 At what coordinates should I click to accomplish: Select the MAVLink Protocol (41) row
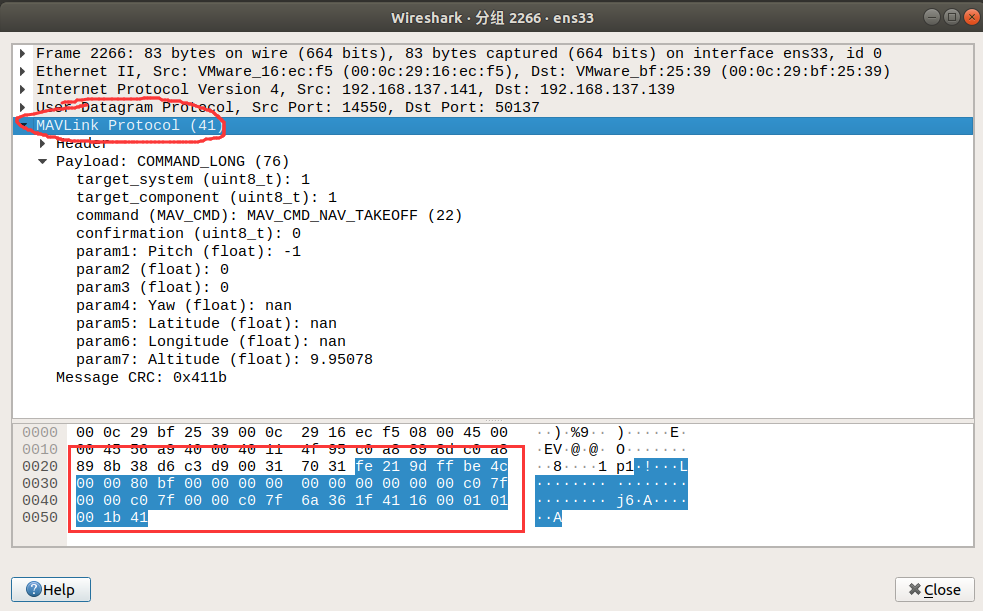point(493,125)
